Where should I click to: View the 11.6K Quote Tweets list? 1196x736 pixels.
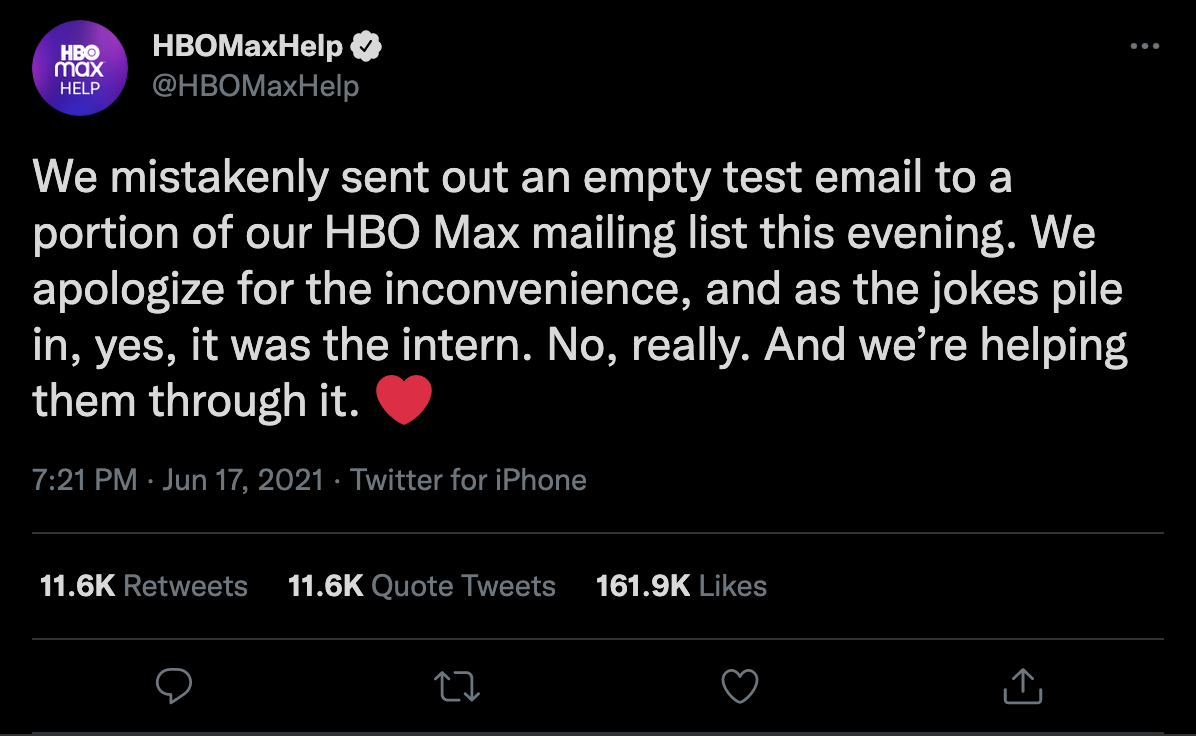(x=421, y=586)
